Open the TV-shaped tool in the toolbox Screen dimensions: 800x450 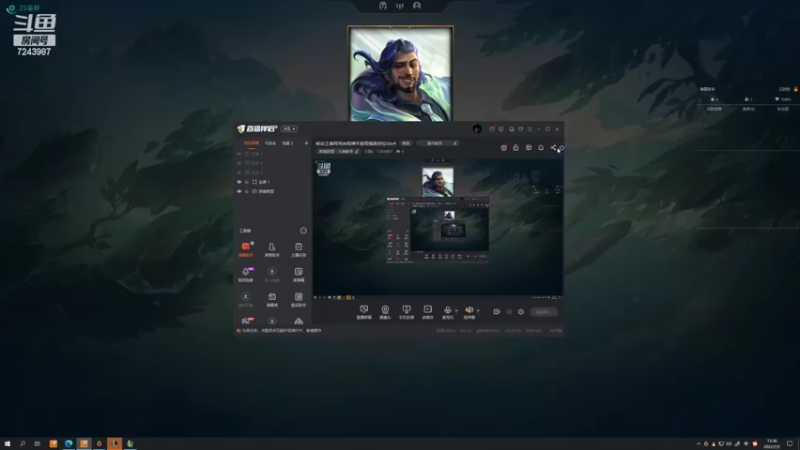[x=272, y=299]
